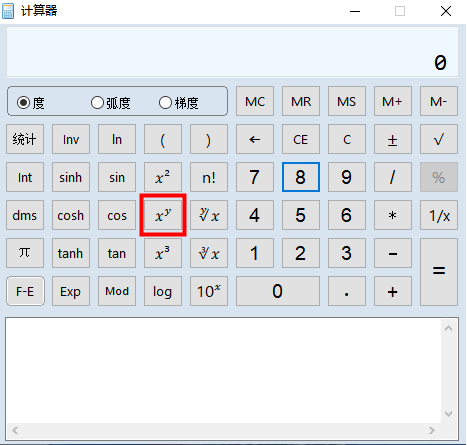Click the x^y power key
This screenshot has width=467, height=445.
(163, 215)
